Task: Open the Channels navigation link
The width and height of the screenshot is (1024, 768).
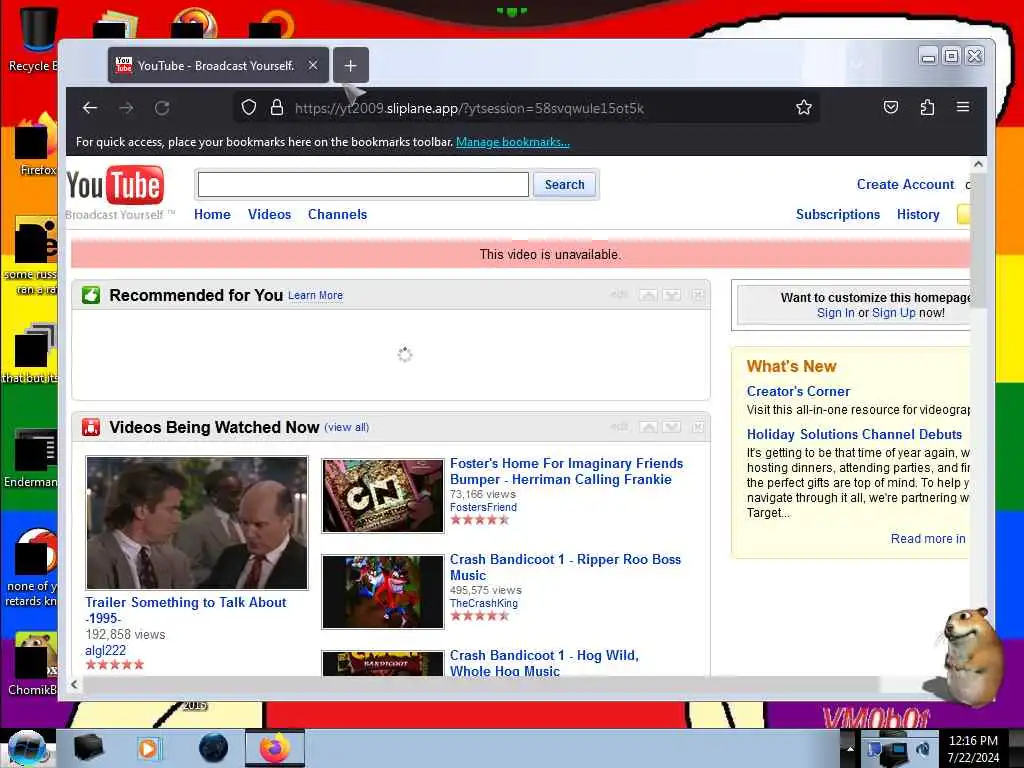Action: pos(337,214)
